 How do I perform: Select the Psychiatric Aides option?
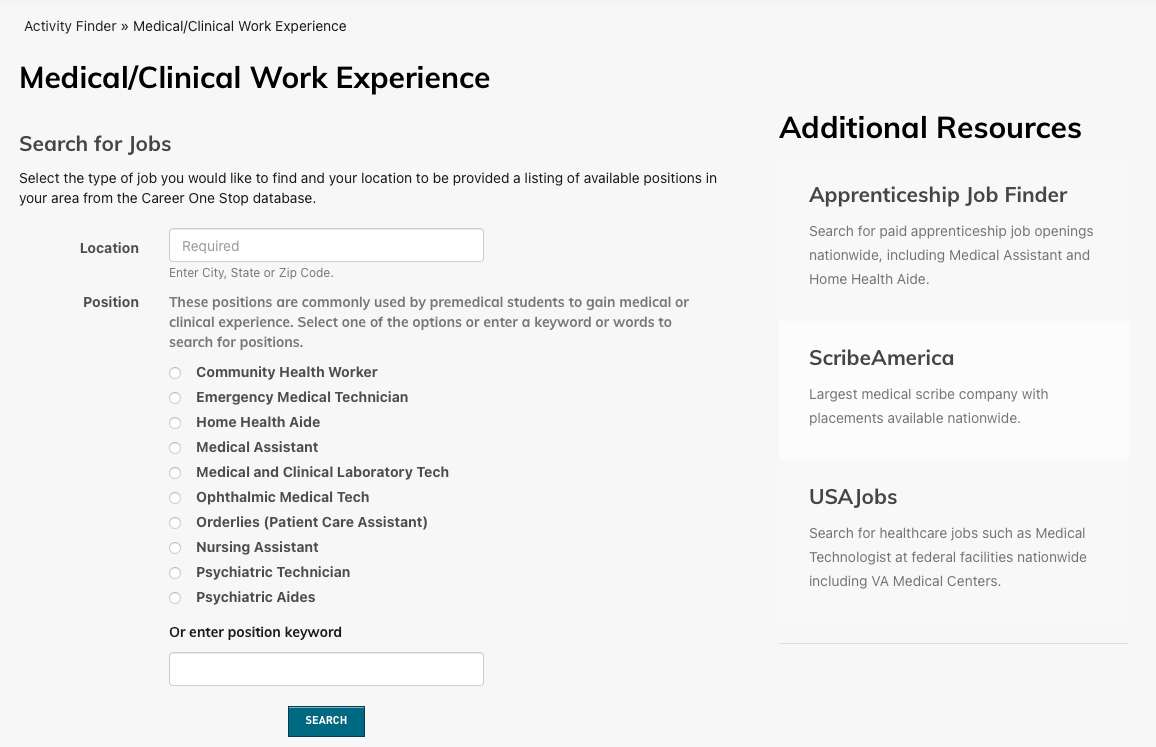point(175,597)
